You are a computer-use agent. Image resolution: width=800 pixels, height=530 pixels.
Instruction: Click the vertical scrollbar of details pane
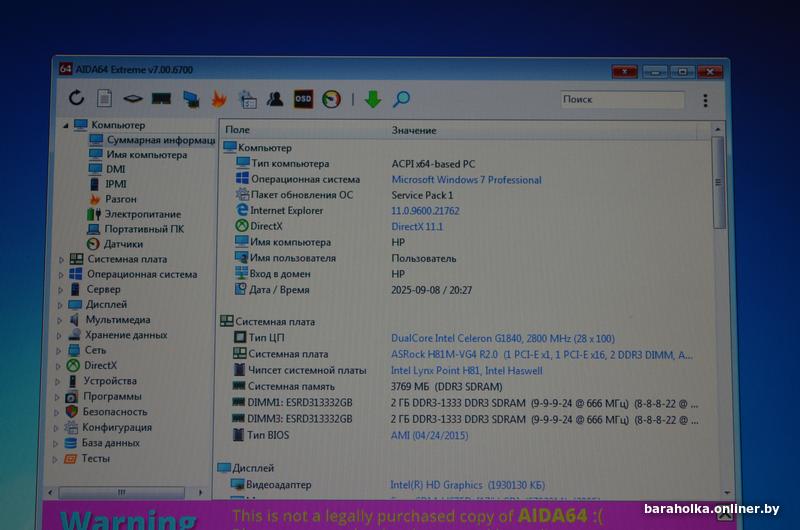[x=717, y=300]
